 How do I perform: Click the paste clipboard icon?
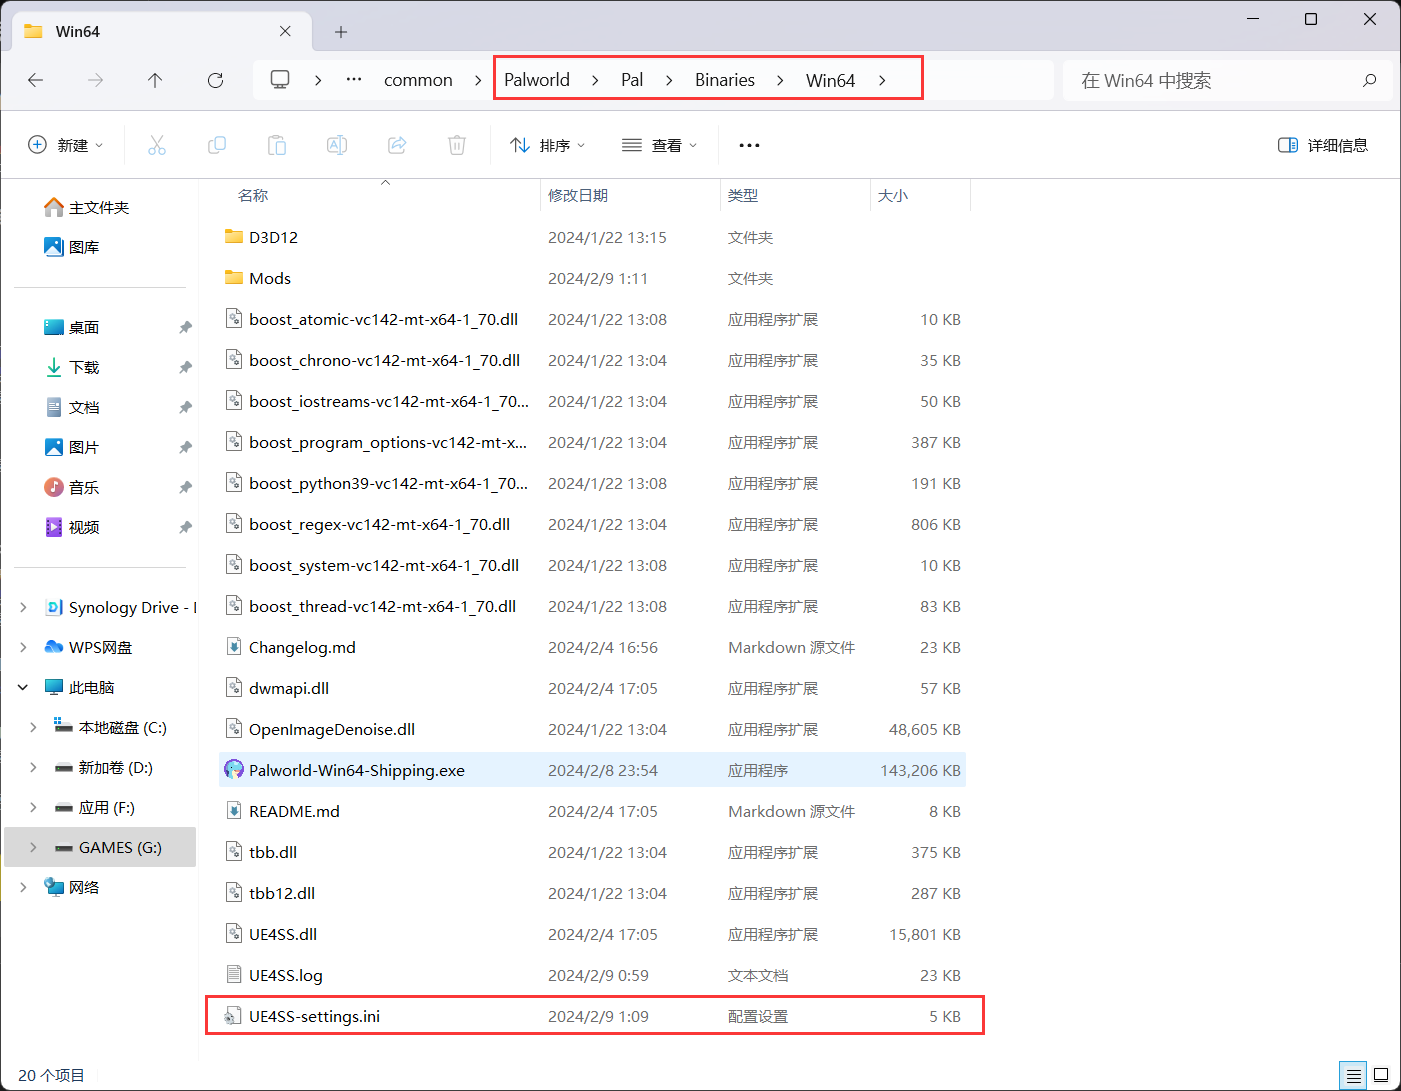pos(277,145)
